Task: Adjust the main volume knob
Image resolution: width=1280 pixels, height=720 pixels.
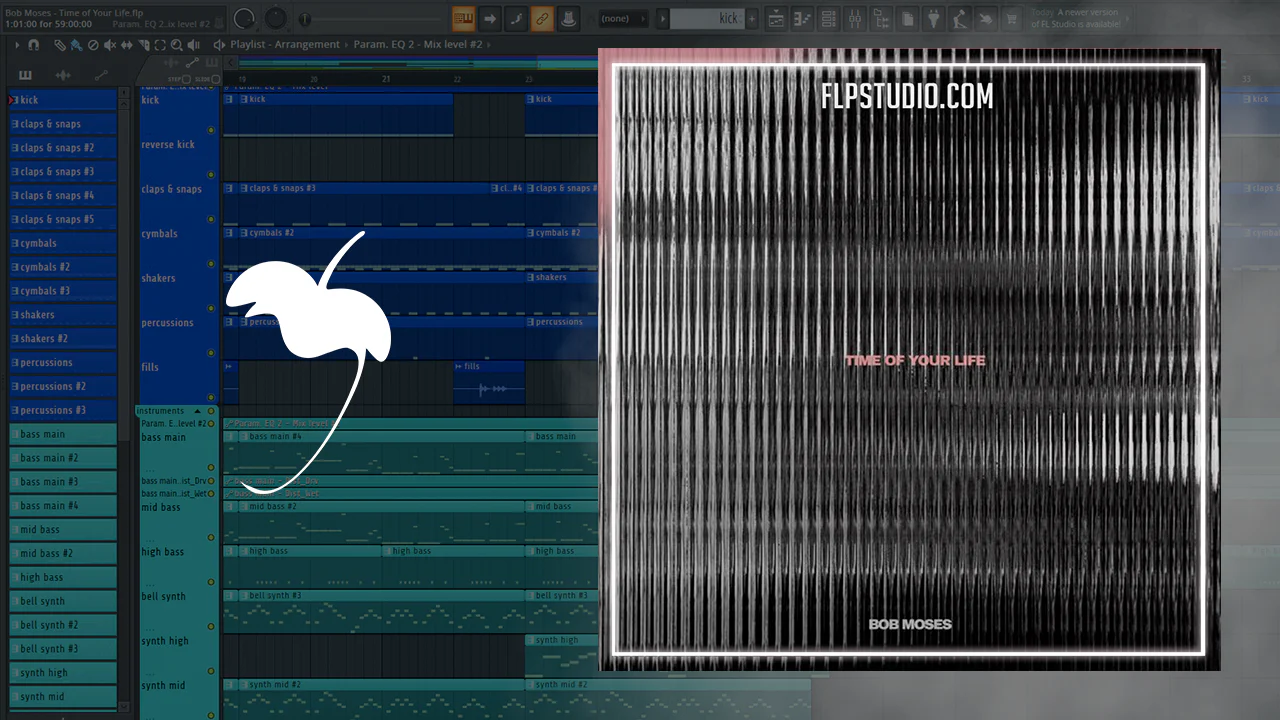Action: coord(244,18)
